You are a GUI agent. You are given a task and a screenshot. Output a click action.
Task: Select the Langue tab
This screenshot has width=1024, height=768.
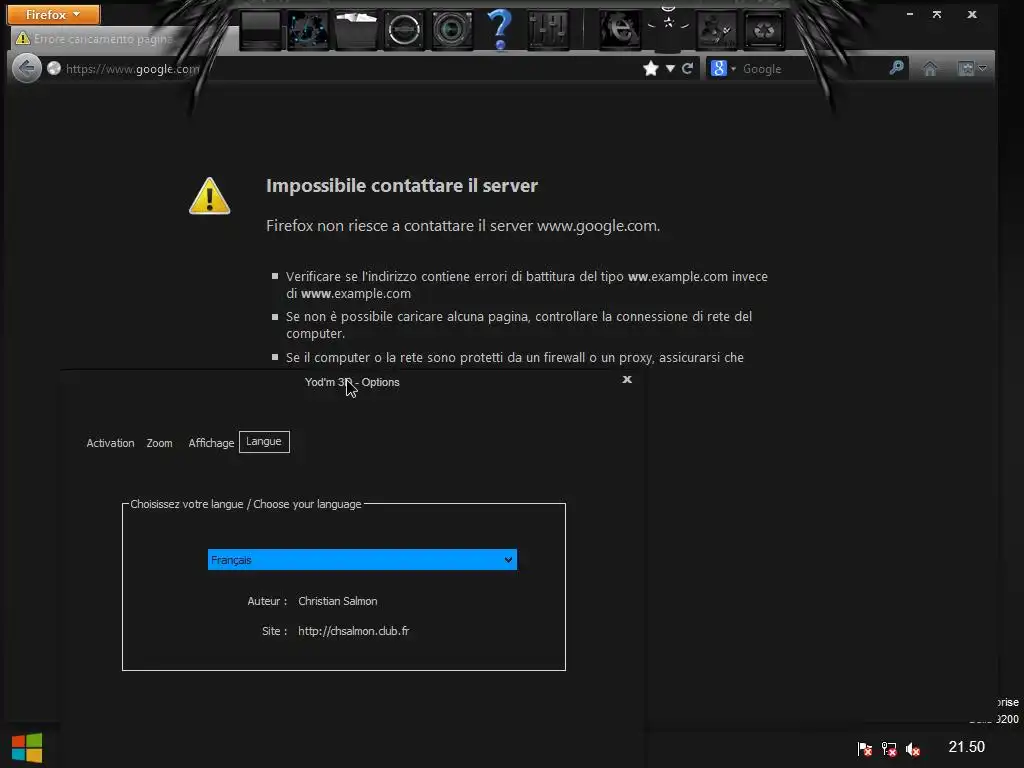pyautogui.click(x=264, y=441)
